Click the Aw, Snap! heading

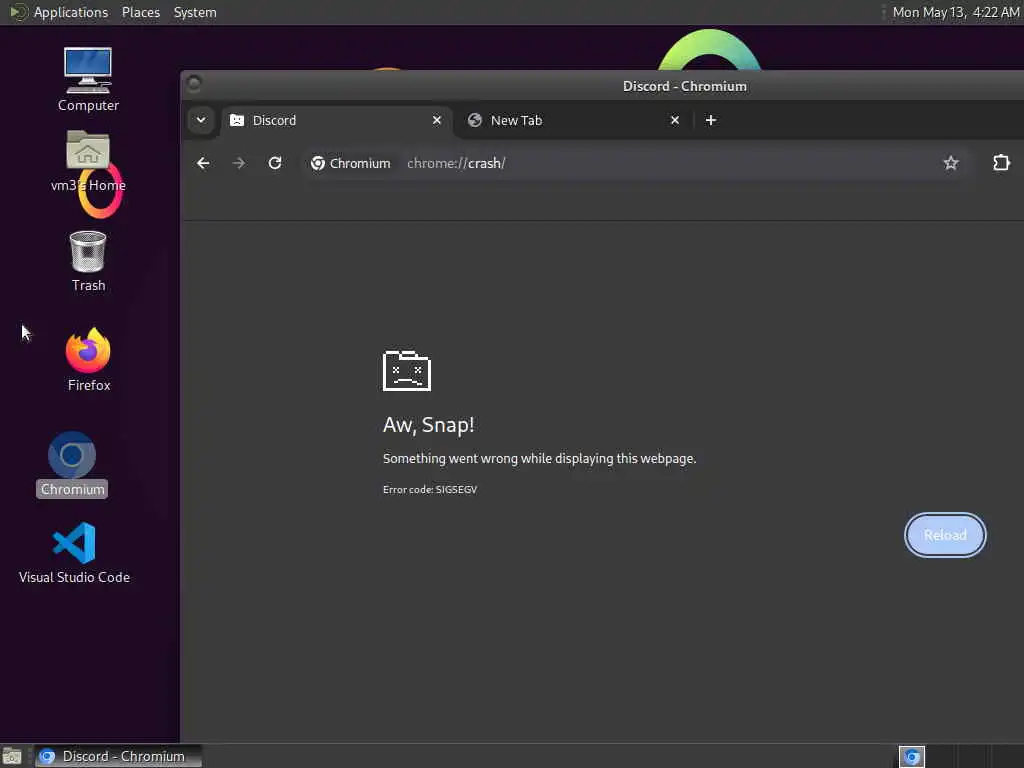click(428, 425)
